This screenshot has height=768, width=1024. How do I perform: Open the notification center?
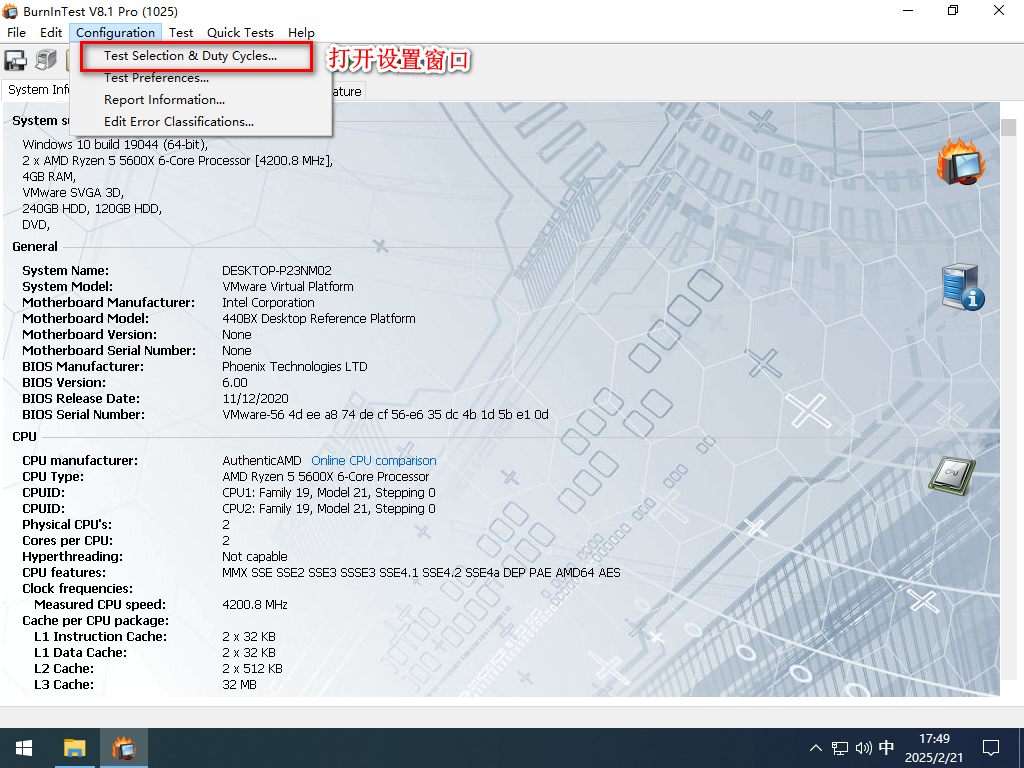click(990, 747)
